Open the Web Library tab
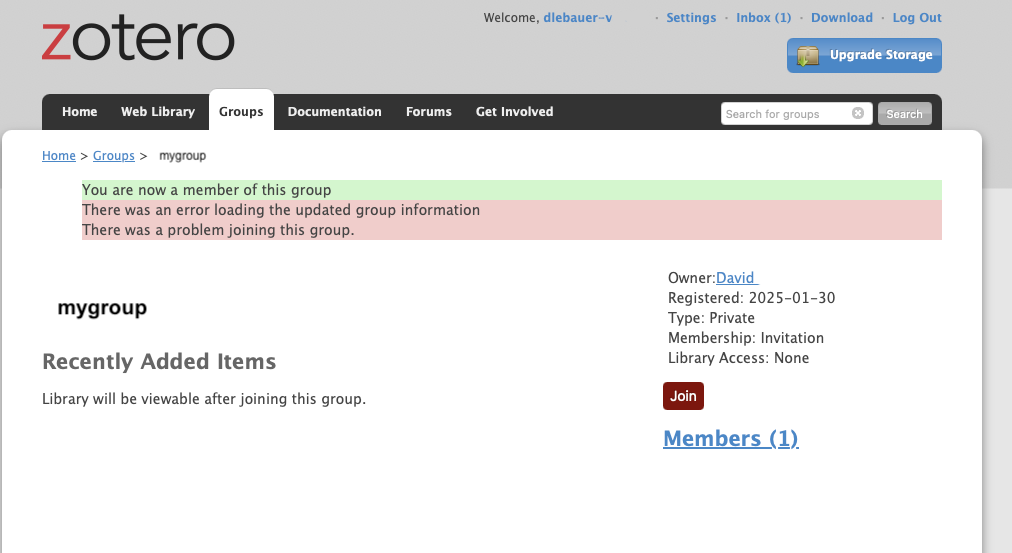Screen dimensions: 1012x553 pyautogui.click(x=158, y=112)
